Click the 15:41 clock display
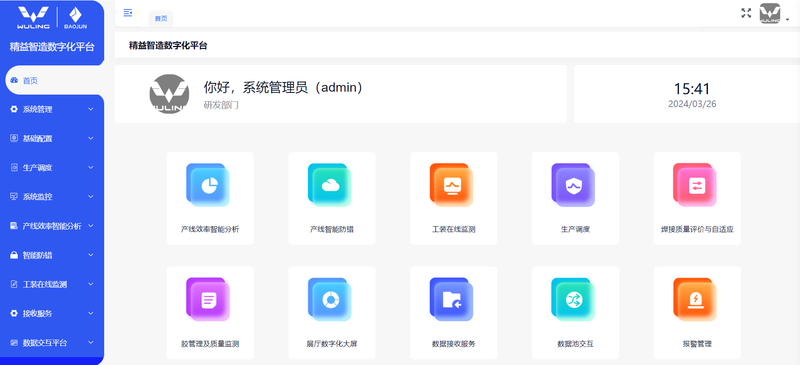Image resolution: width=800 pixels, height=365 pixels. (x=692, y=89)
